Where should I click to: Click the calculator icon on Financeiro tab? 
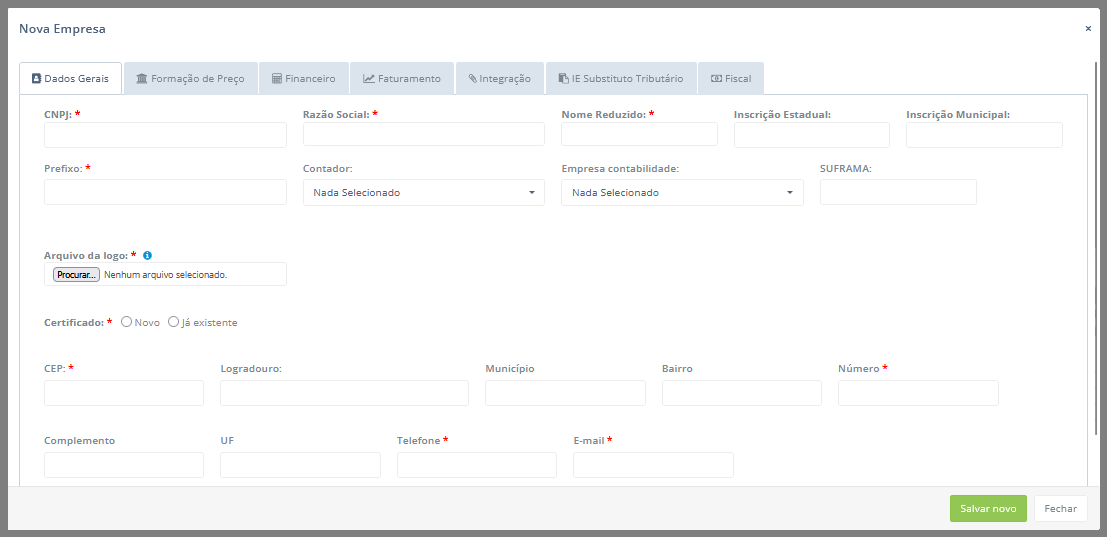(277, 79)
